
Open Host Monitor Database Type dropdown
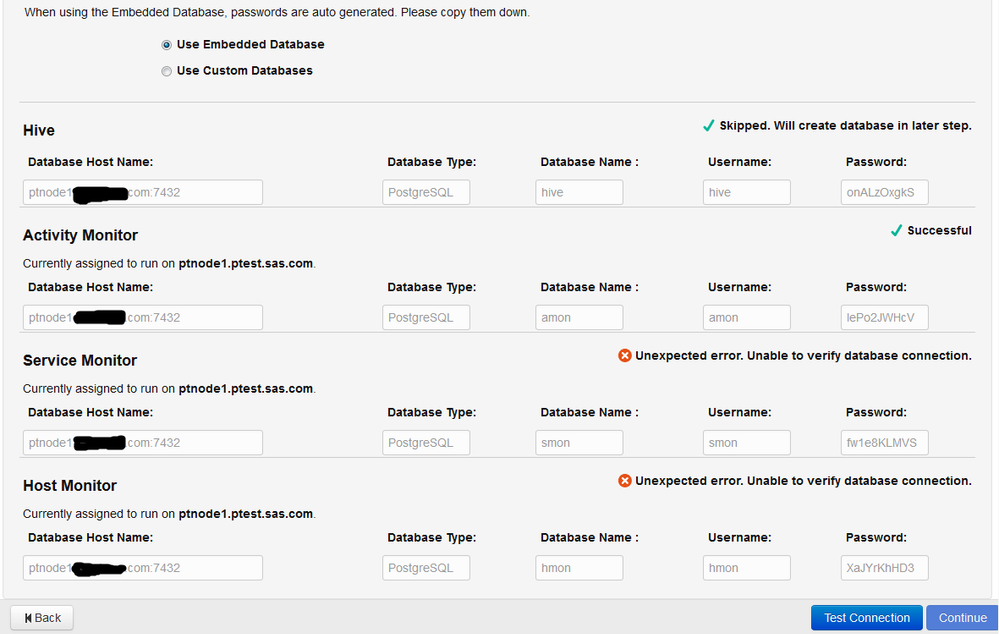coord(426,568)
